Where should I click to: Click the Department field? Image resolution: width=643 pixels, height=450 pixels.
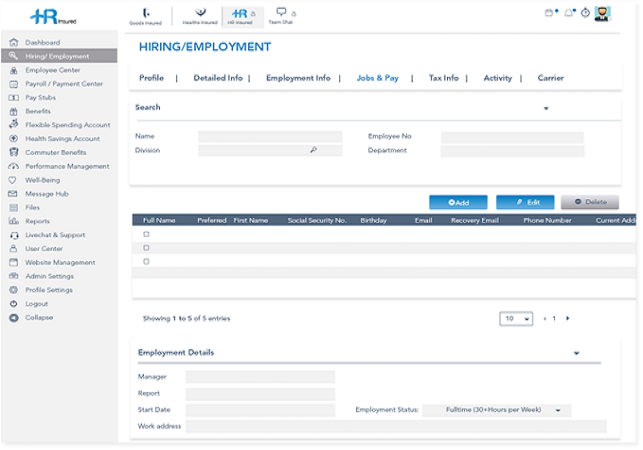pos(513,151)
